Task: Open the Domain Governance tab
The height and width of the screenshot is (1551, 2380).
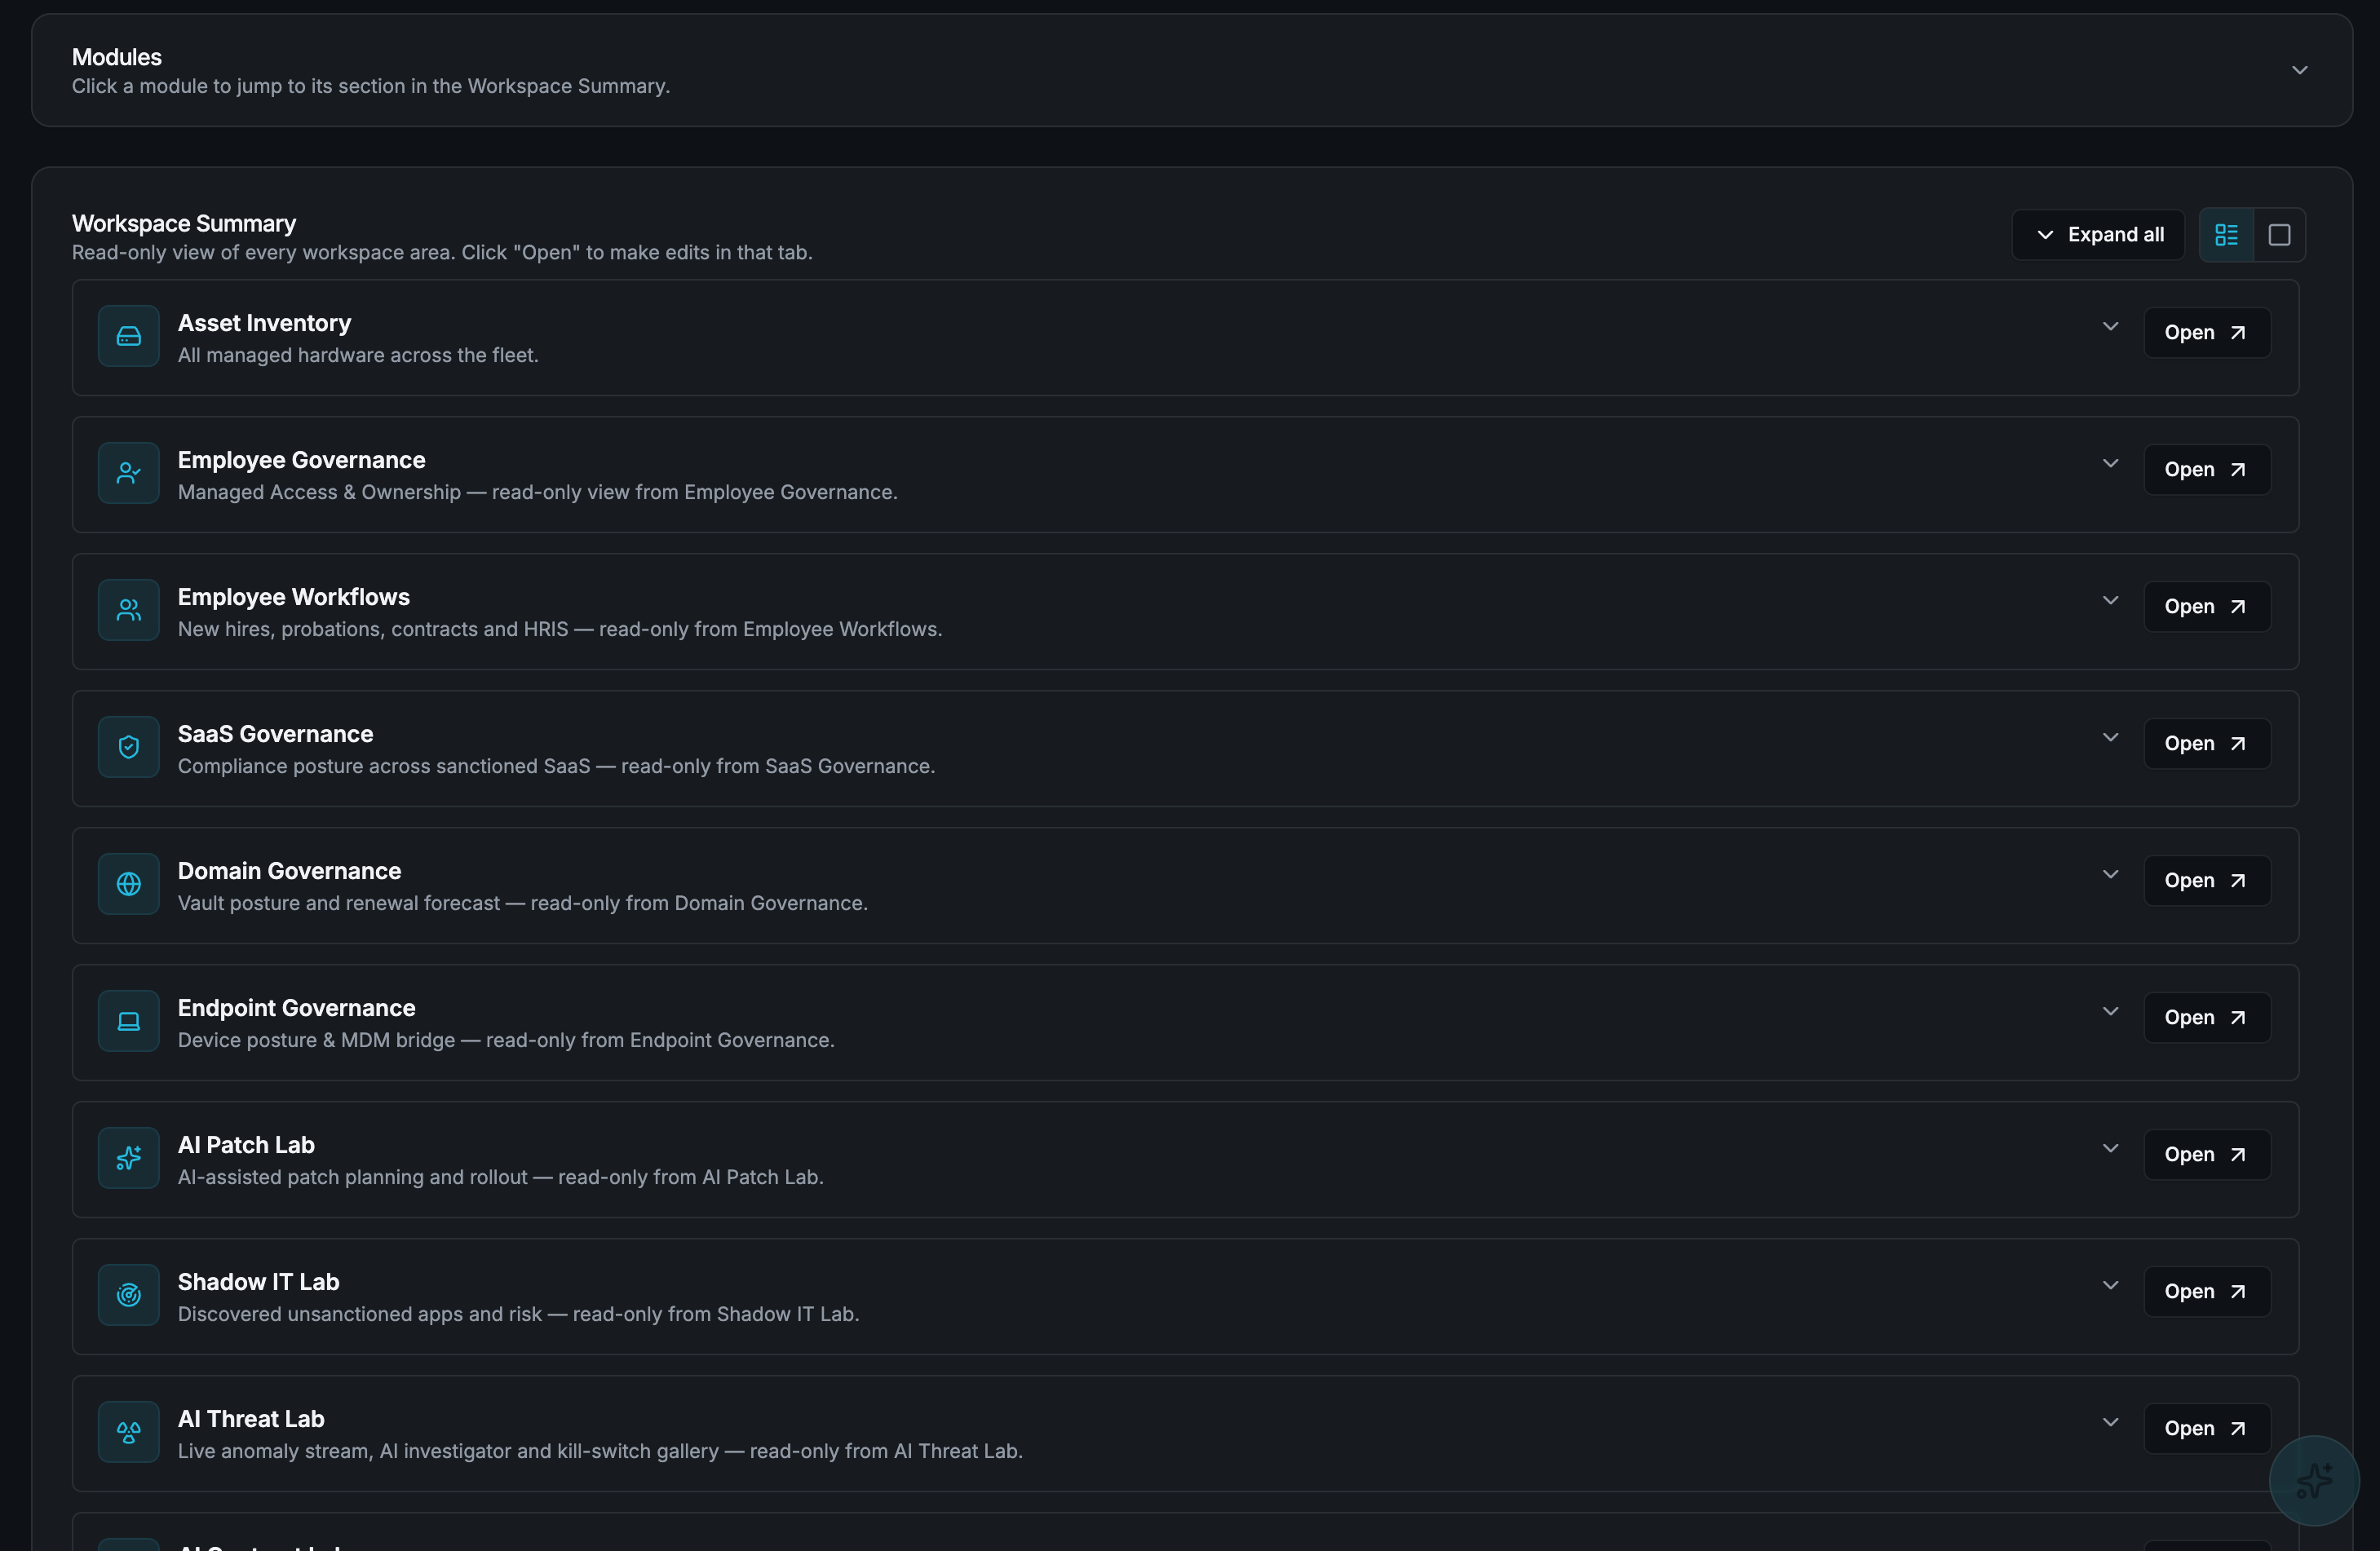Action: coord(2206,880)
